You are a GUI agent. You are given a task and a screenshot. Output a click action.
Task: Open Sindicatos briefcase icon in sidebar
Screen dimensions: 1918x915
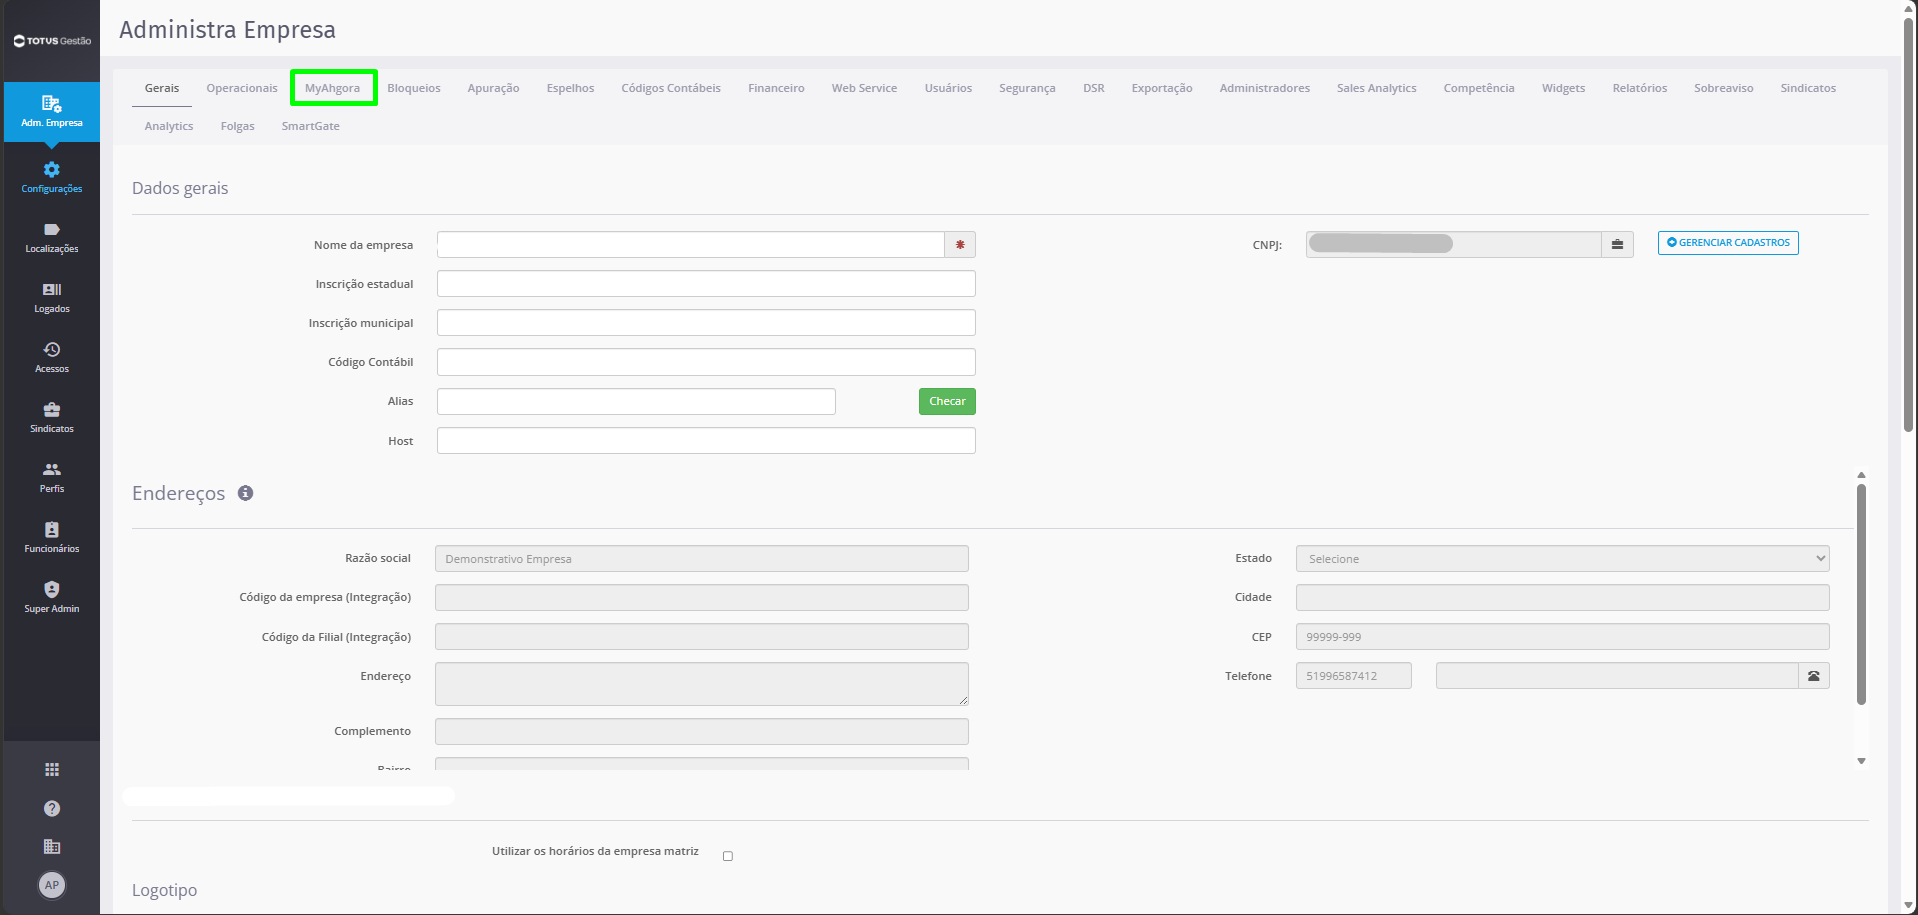[52, 410]
